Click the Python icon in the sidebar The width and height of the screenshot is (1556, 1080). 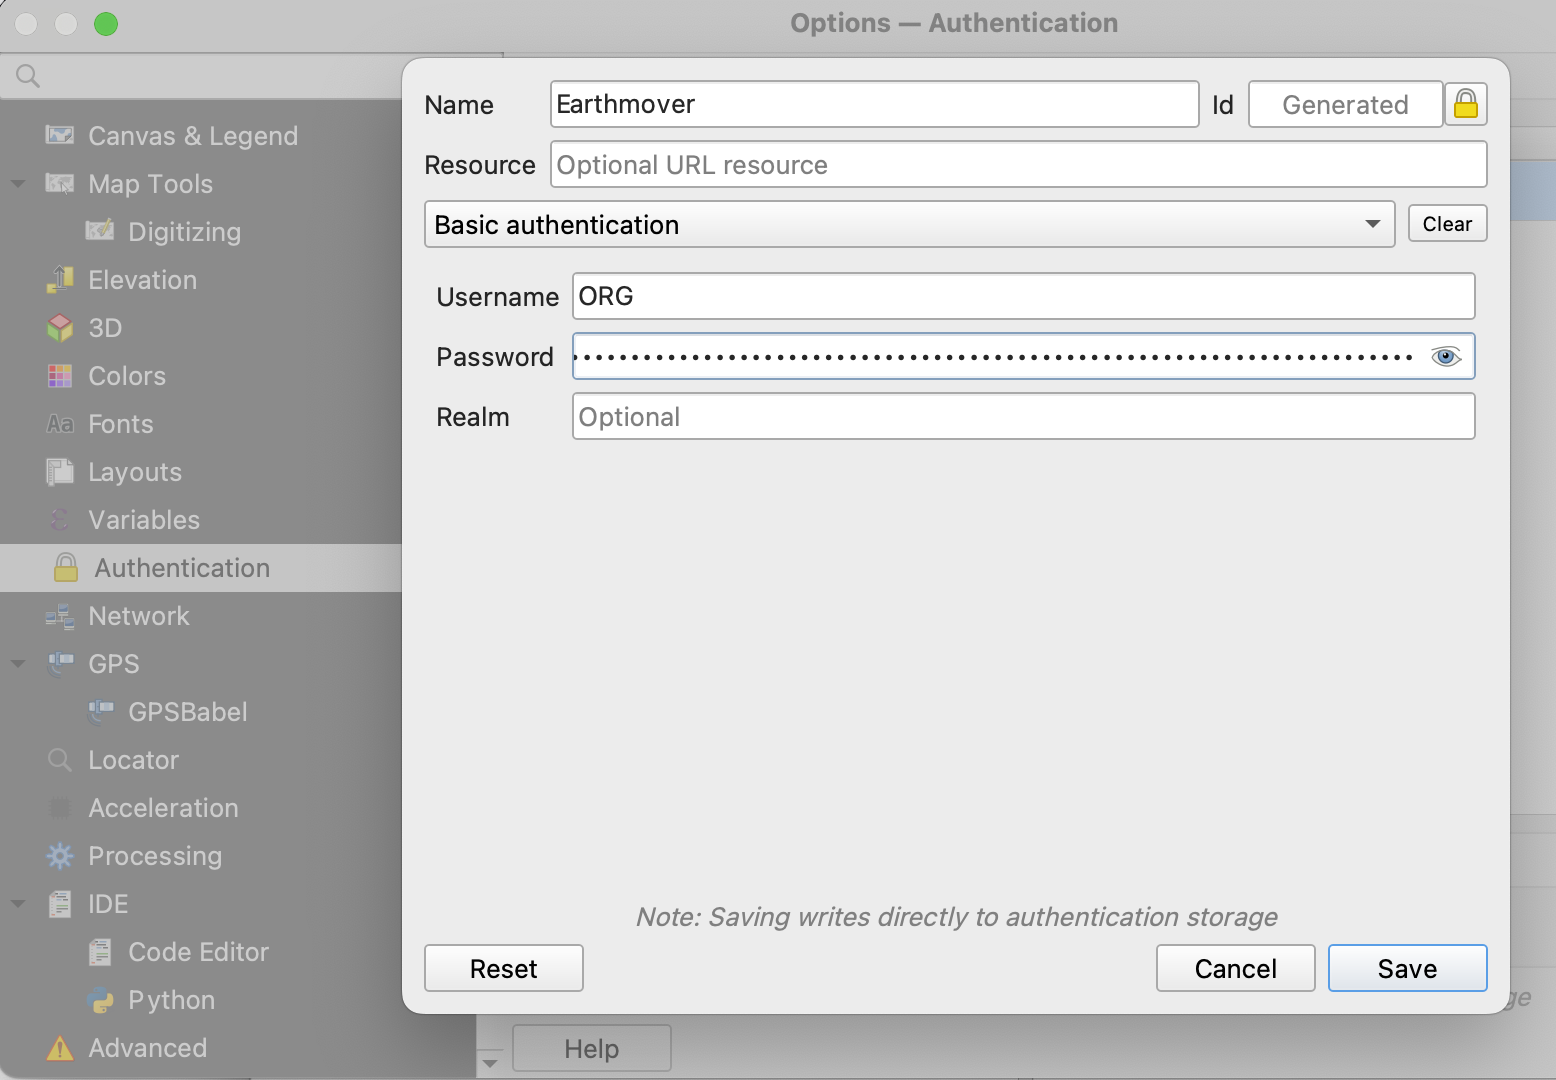(x=100, y=1000)
